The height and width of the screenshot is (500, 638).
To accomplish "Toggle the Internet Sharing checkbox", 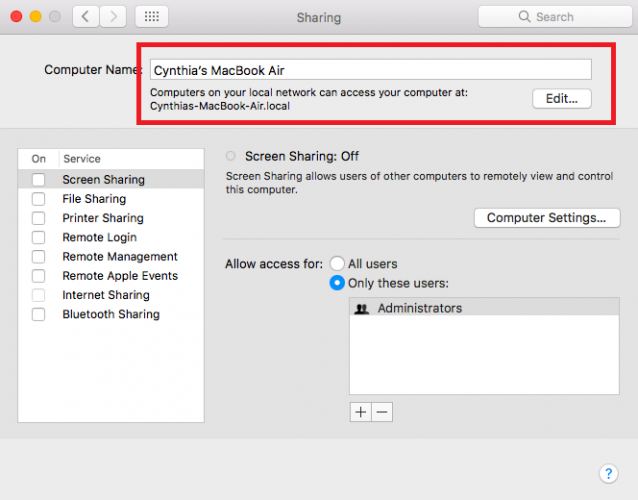I will tap(39, 295).
